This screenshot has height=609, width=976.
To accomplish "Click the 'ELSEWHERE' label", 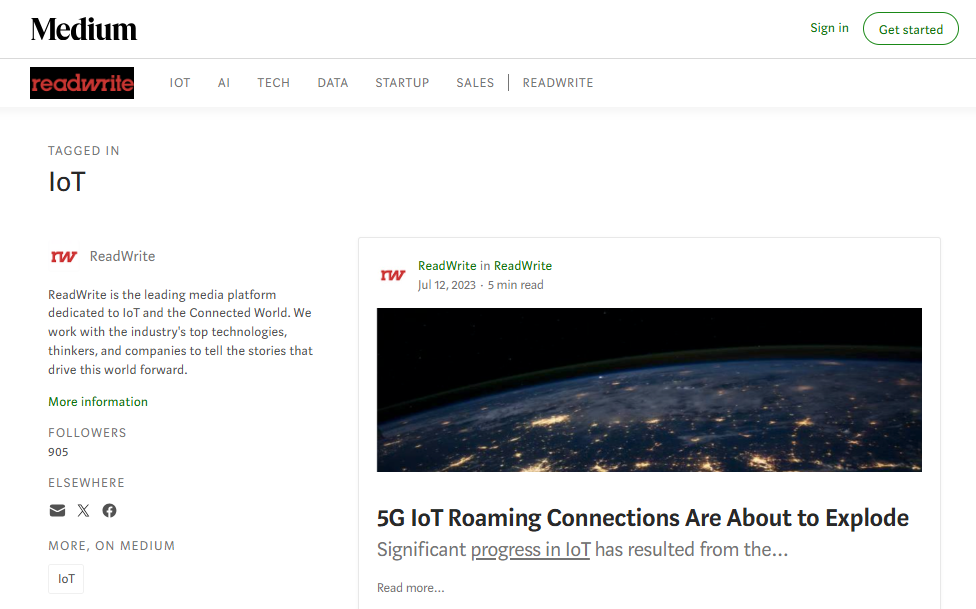I will [x=87, y=483].
